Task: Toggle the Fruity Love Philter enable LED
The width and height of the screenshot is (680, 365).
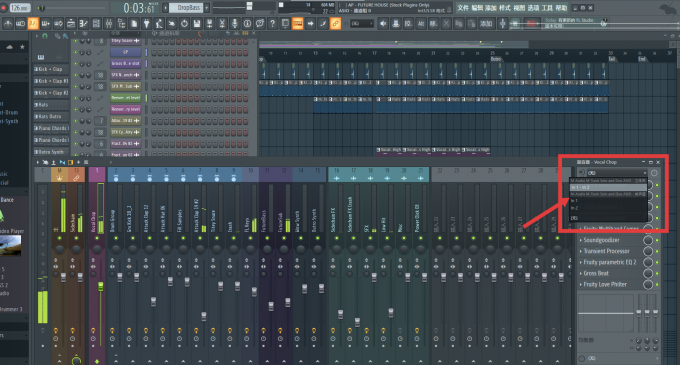Action: (657, 285)
